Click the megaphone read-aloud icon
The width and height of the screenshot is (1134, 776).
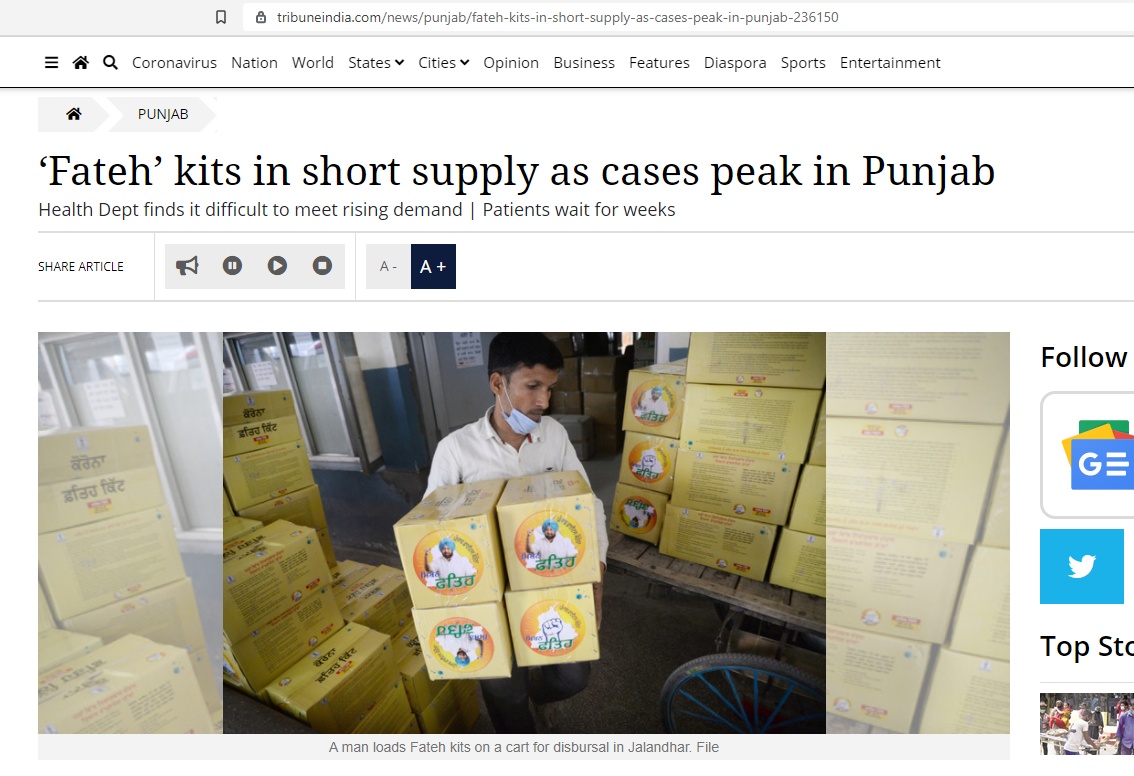tap(187, 266)
